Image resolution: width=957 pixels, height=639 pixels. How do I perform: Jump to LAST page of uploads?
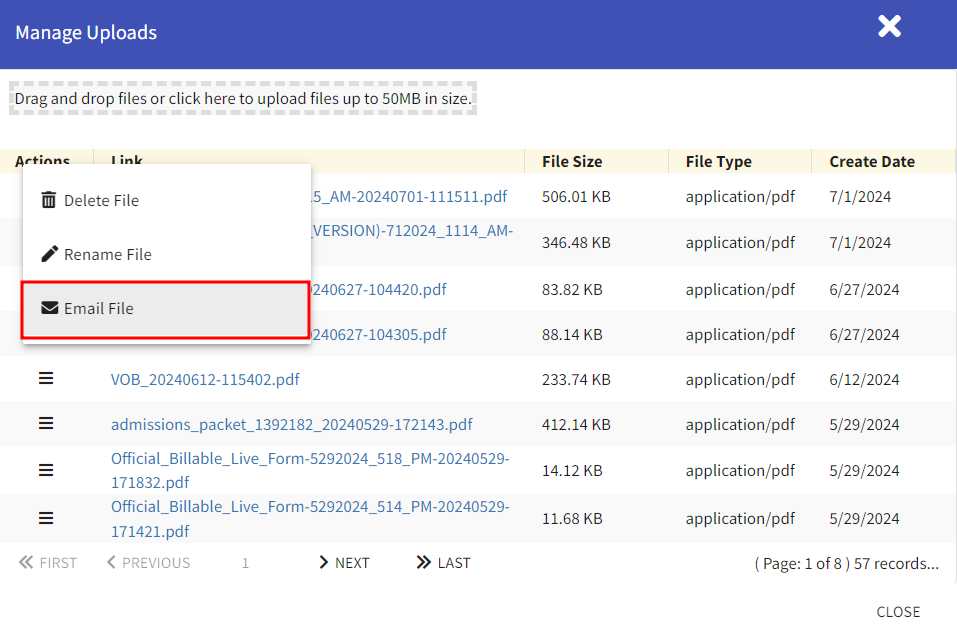(x=443, y=563)
